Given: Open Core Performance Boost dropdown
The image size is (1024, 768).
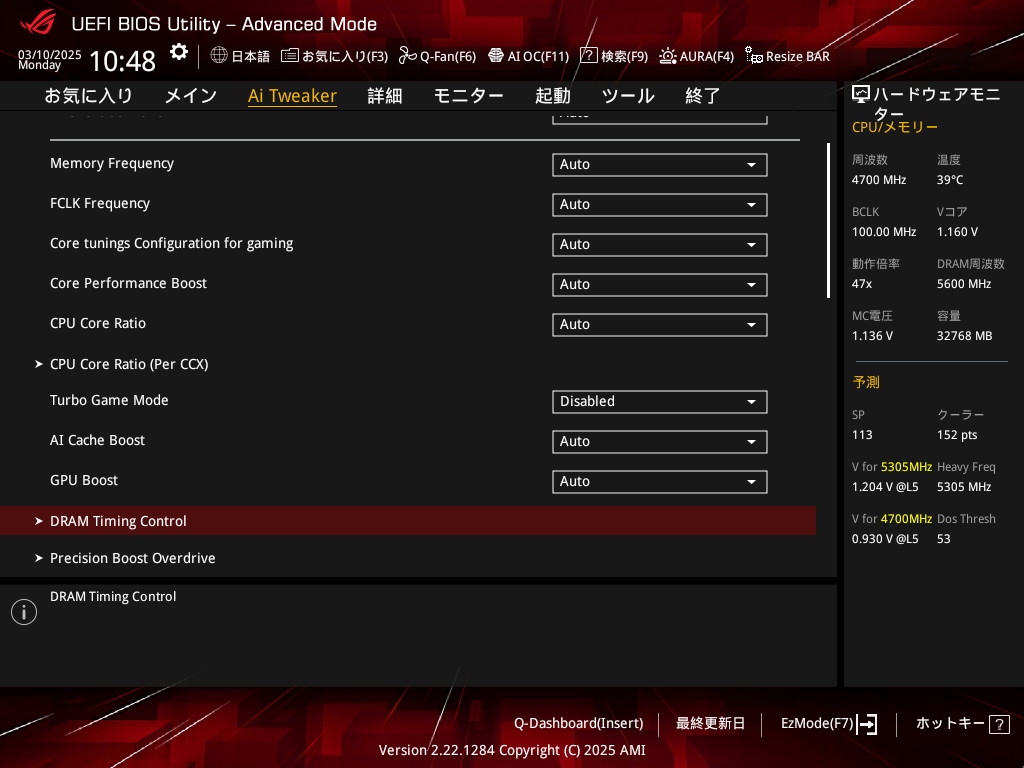Looking at the screenshot, I should pos(660,284).
